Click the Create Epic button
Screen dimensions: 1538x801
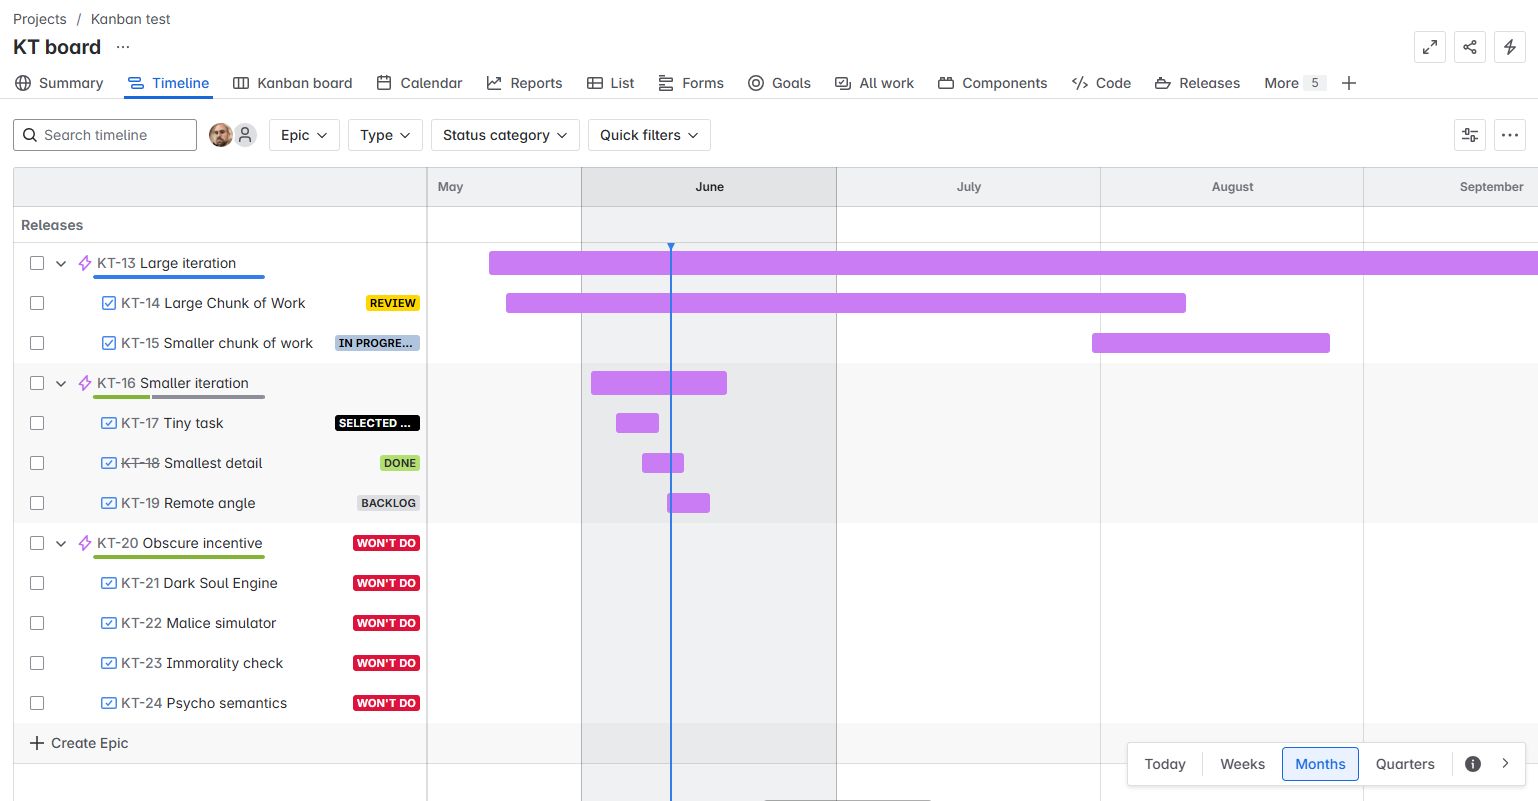coord(79,743)
